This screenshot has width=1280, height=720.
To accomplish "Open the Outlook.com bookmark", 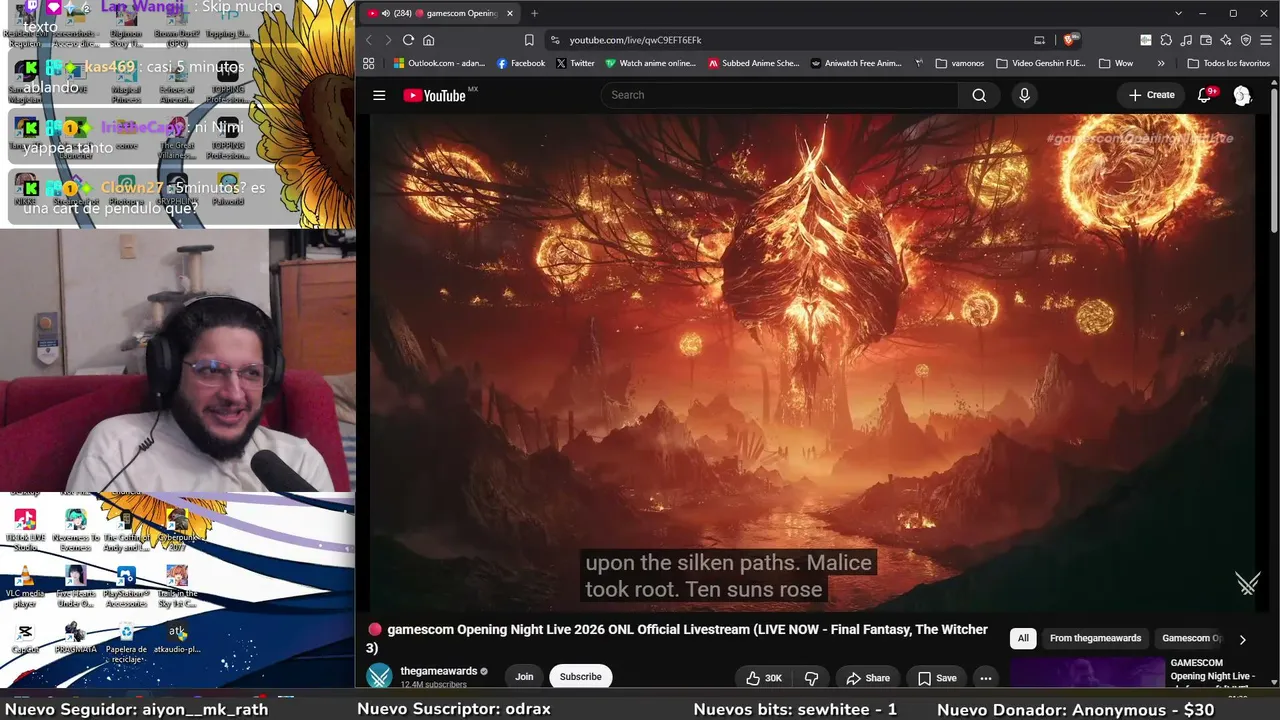I will tap(439, 63).
